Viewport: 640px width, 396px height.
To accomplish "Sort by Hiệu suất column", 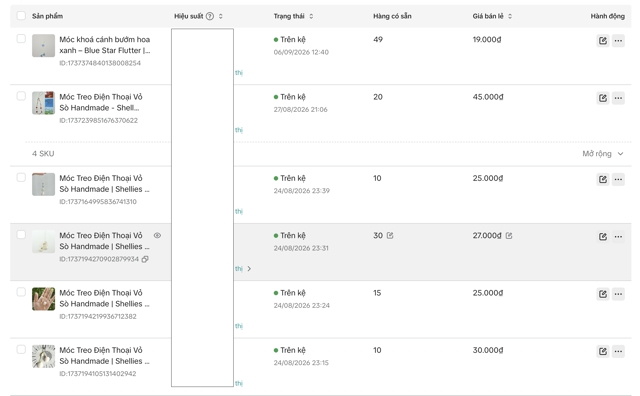I will click(x=220, y=16).
